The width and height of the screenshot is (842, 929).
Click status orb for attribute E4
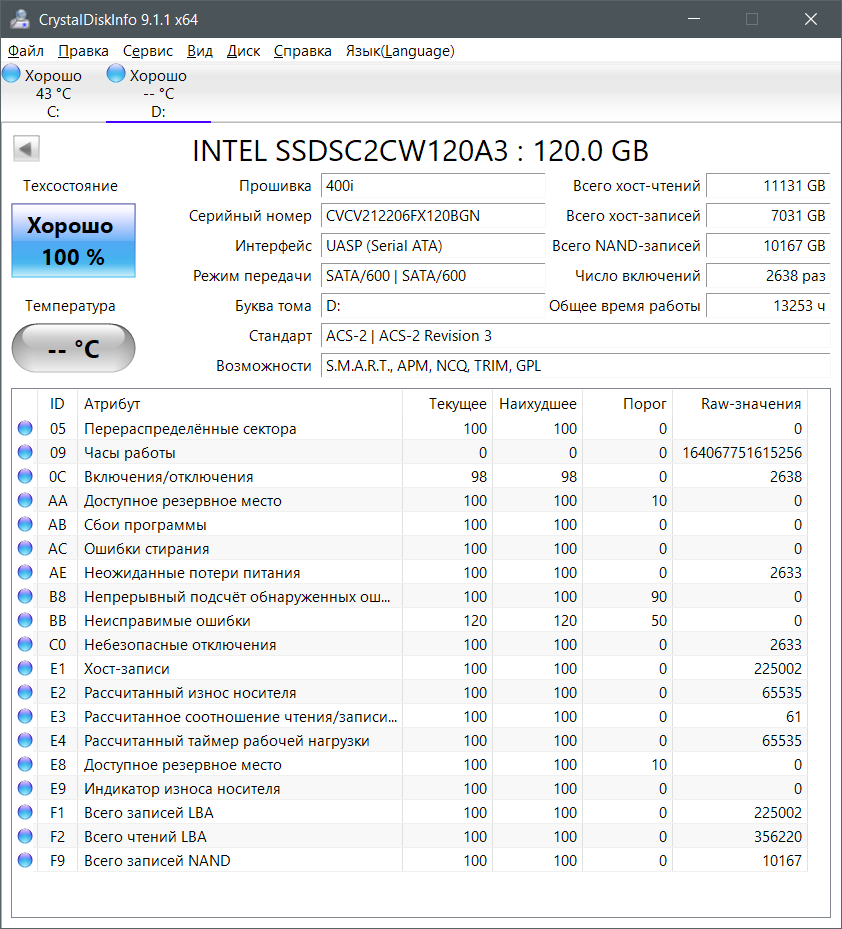[x=25, y=741]
